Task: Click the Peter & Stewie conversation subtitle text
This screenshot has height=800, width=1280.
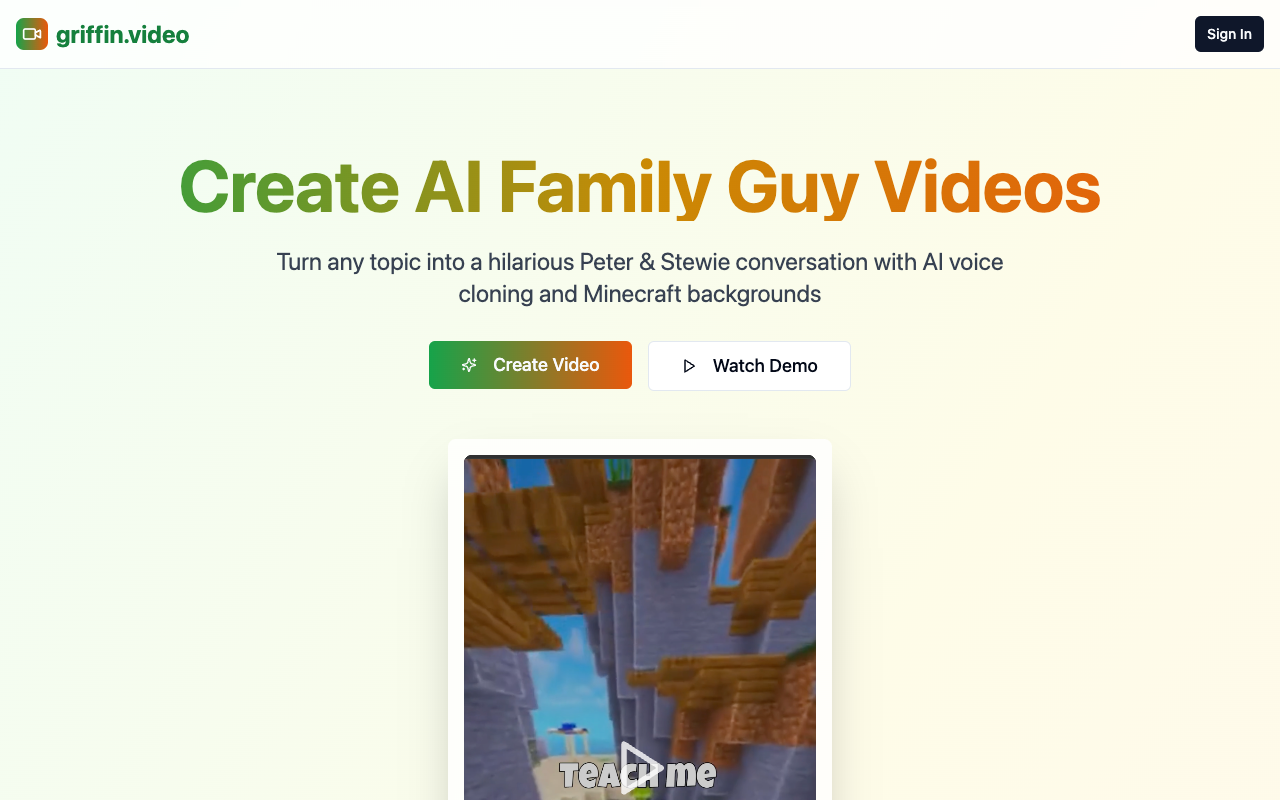Action: (x=640, y=278)
